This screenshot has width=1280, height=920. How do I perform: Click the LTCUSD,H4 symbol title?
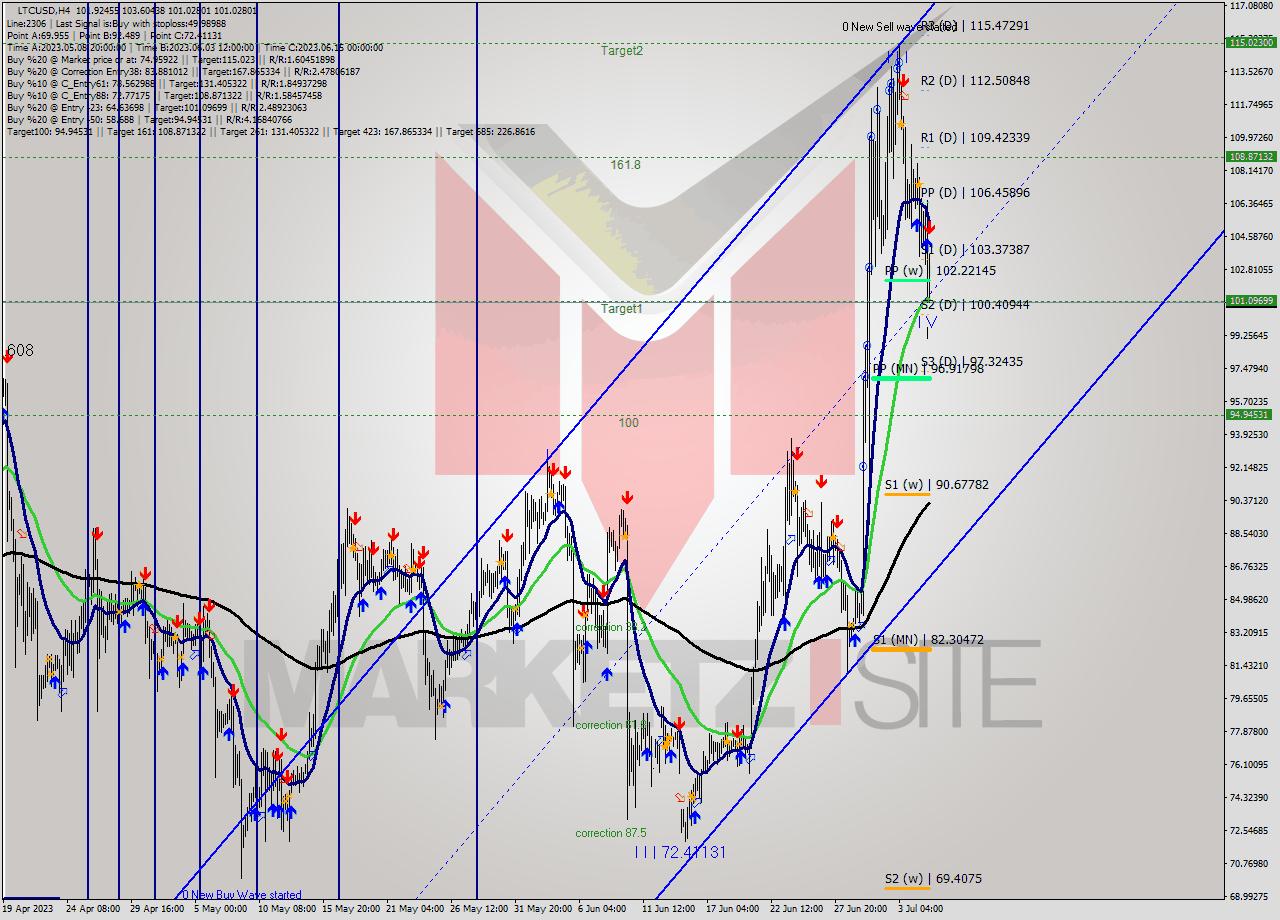44,10
